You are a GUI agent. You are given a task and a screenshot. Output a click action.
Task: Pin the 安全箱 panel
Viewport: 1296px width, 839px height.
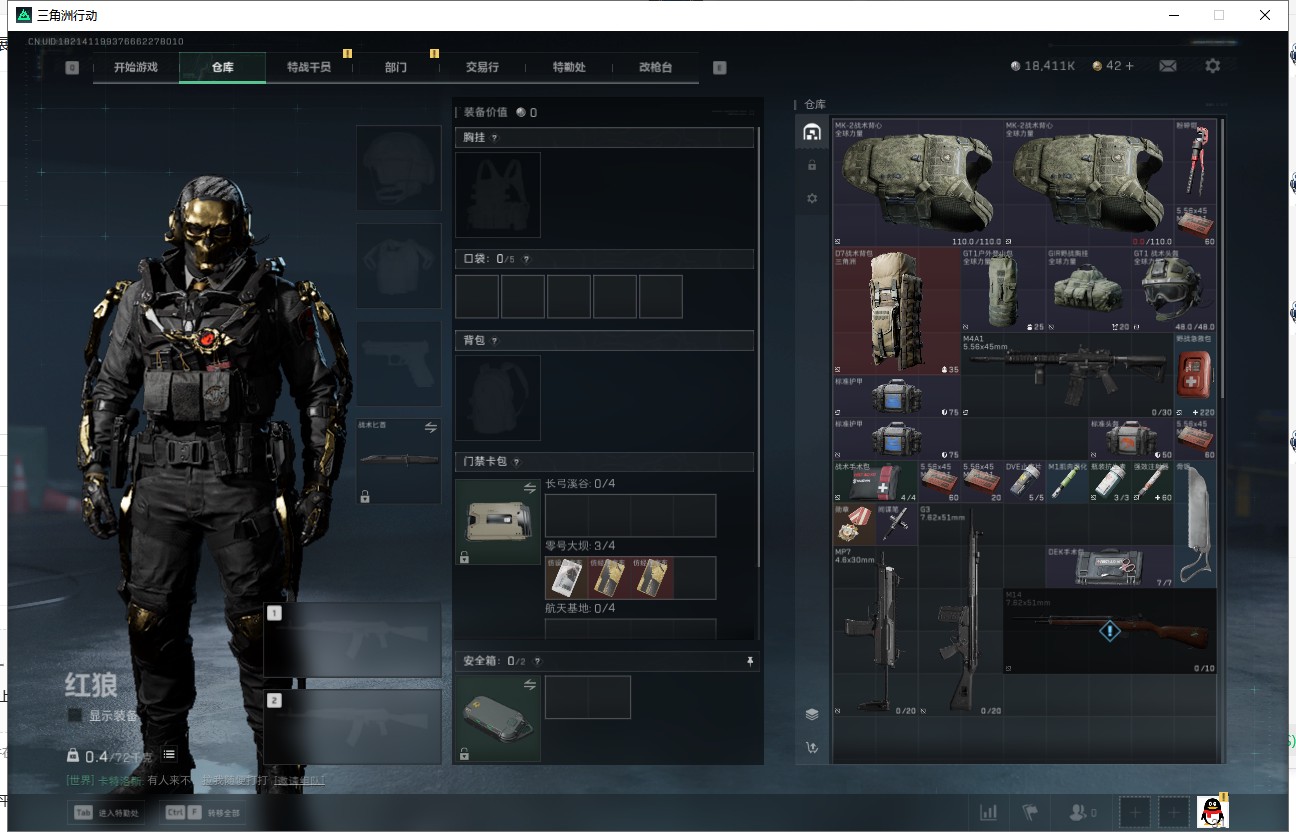(750, 662)
